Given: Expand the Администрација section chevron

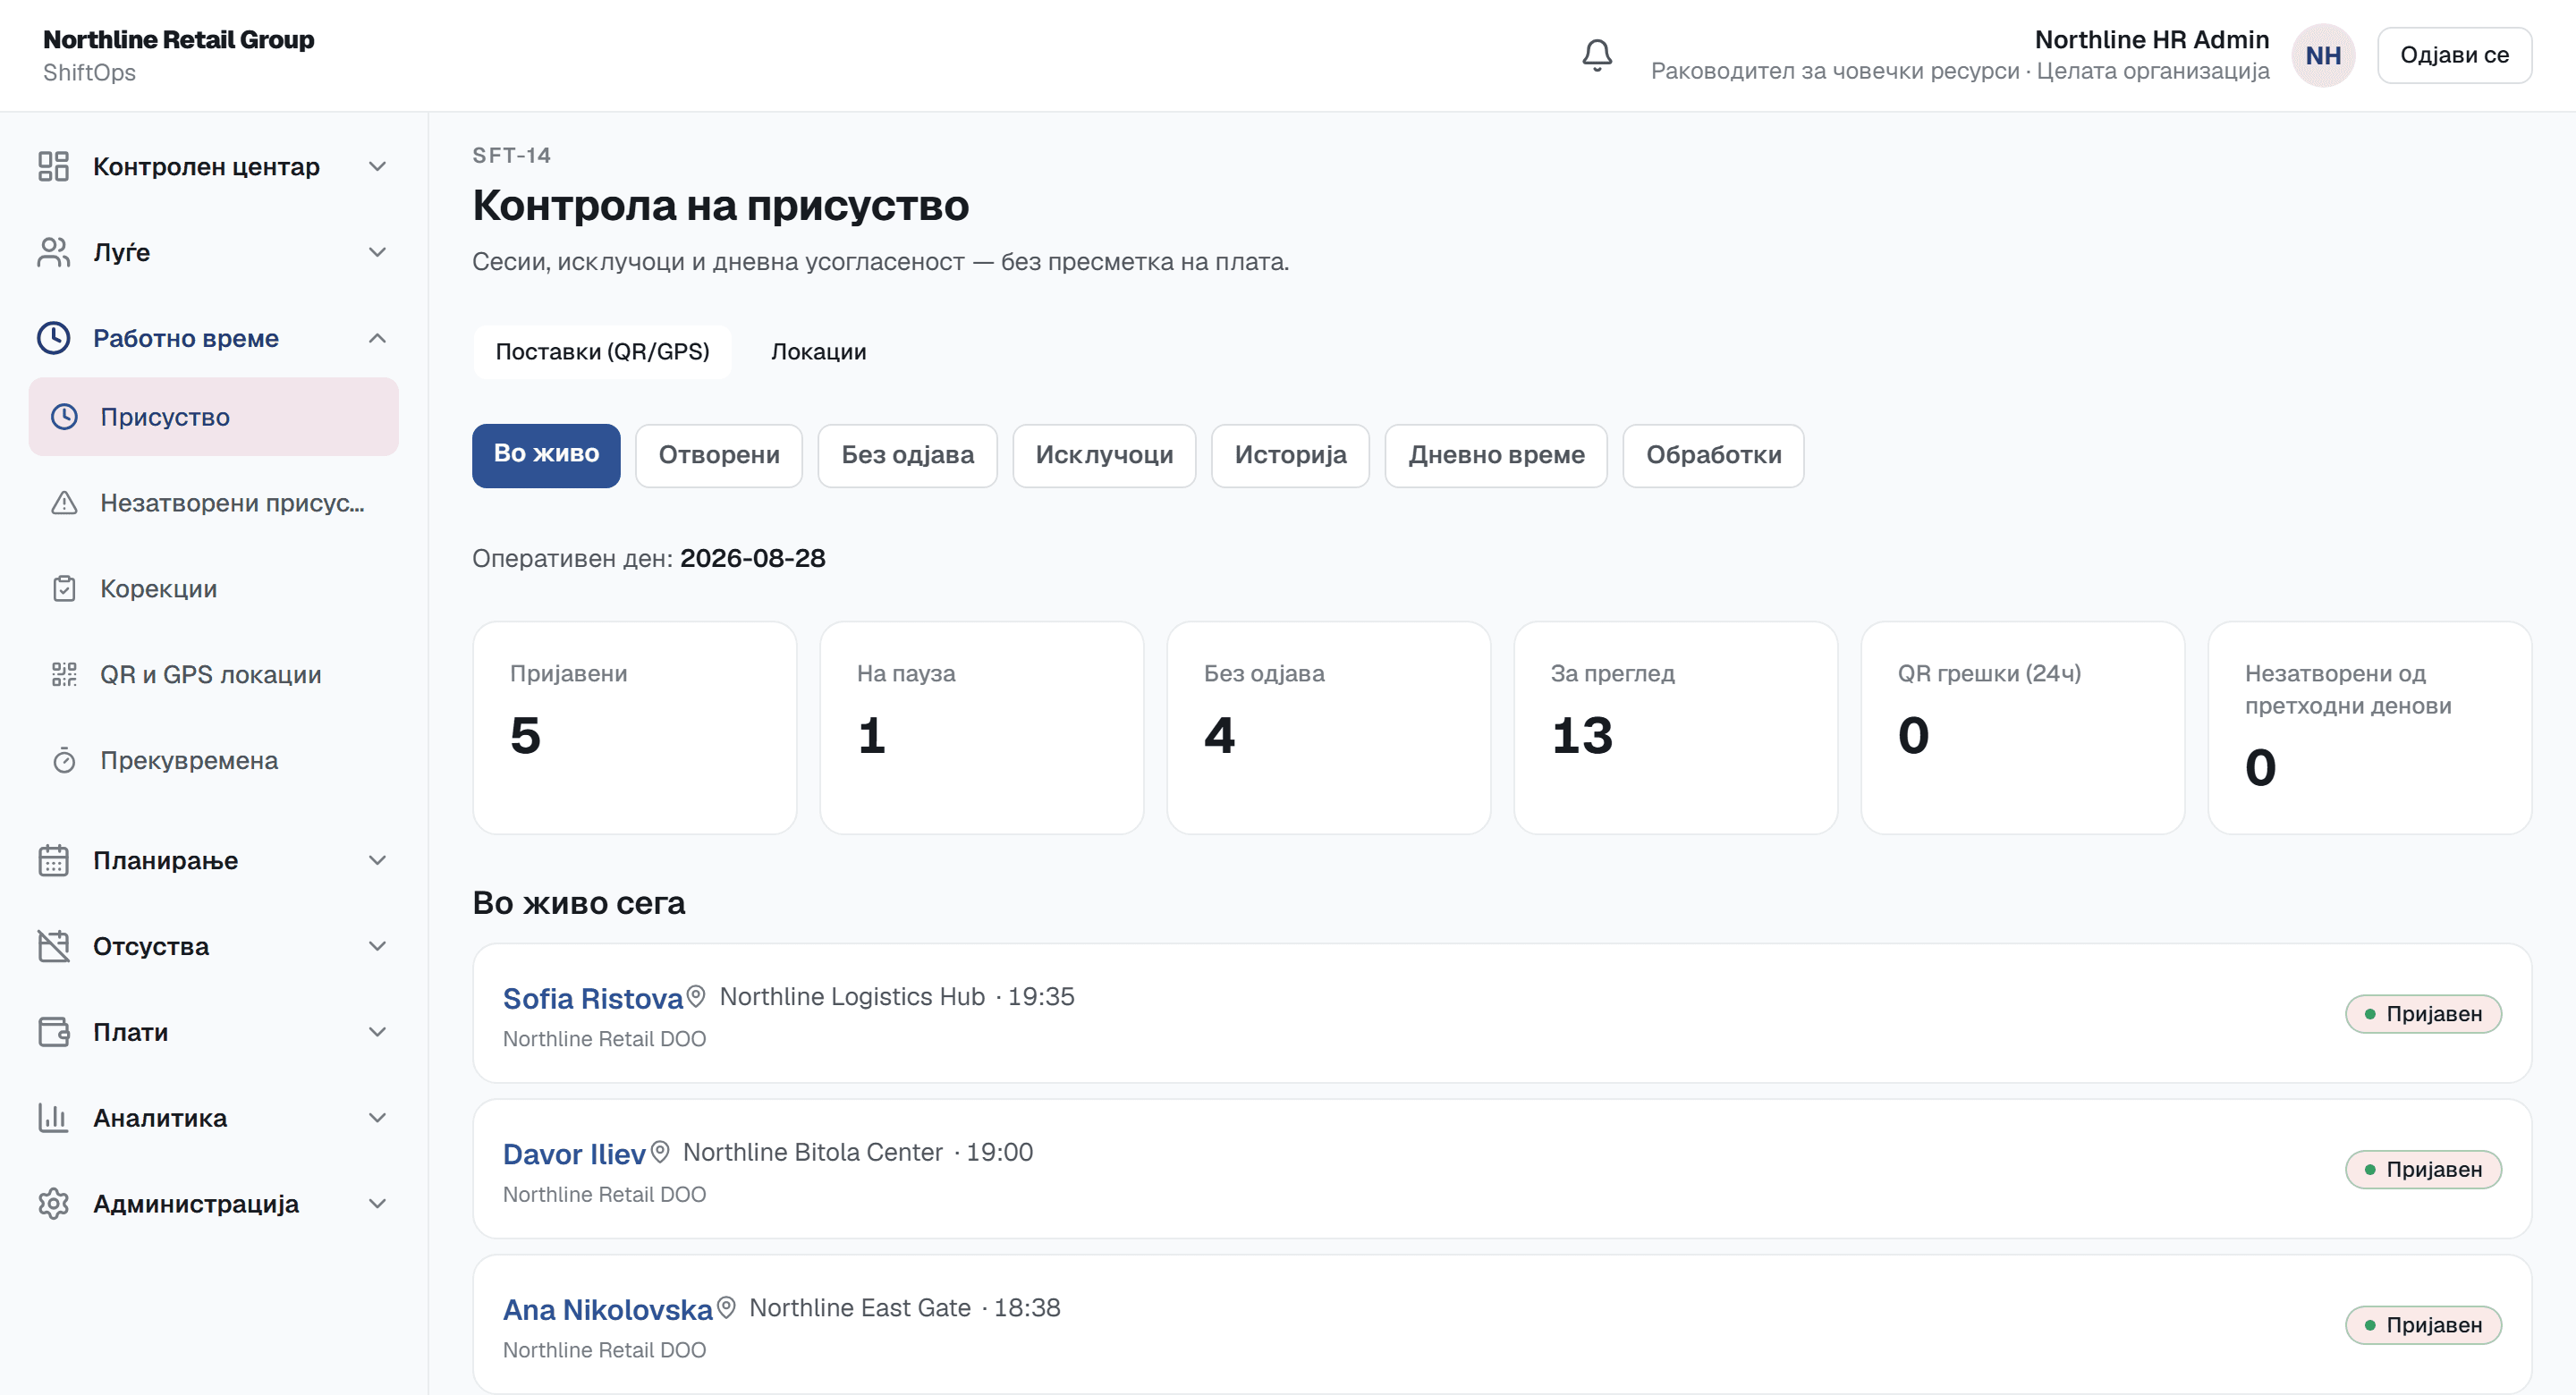Looking at the screenshot, I should tap(377, 1204).
